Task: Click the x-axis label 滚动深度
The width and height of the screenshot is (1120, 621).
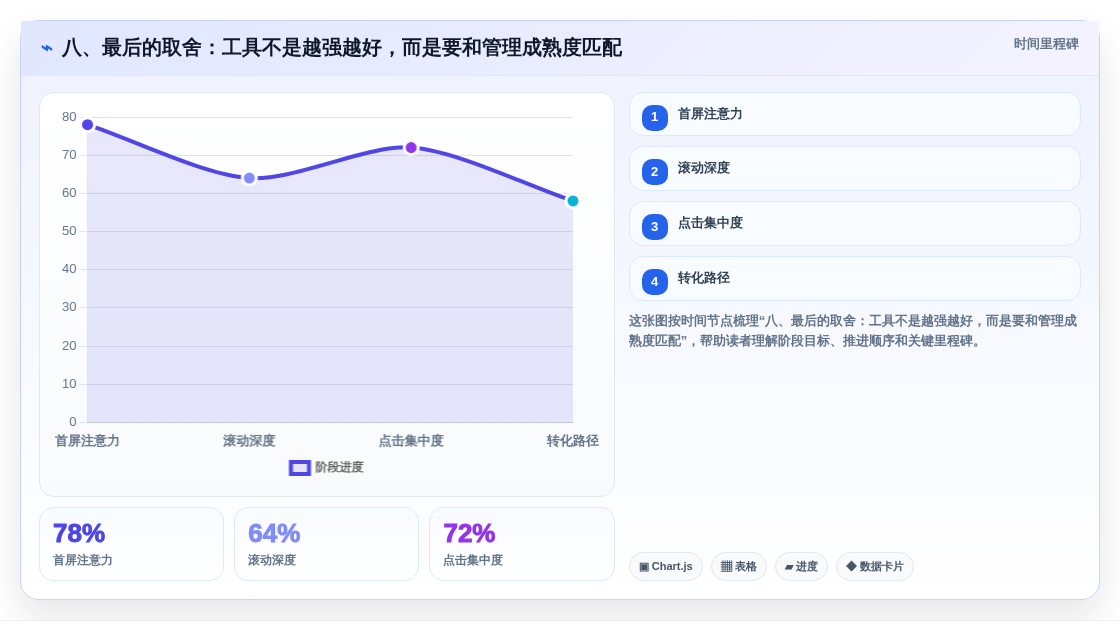Action: point(249,441)
